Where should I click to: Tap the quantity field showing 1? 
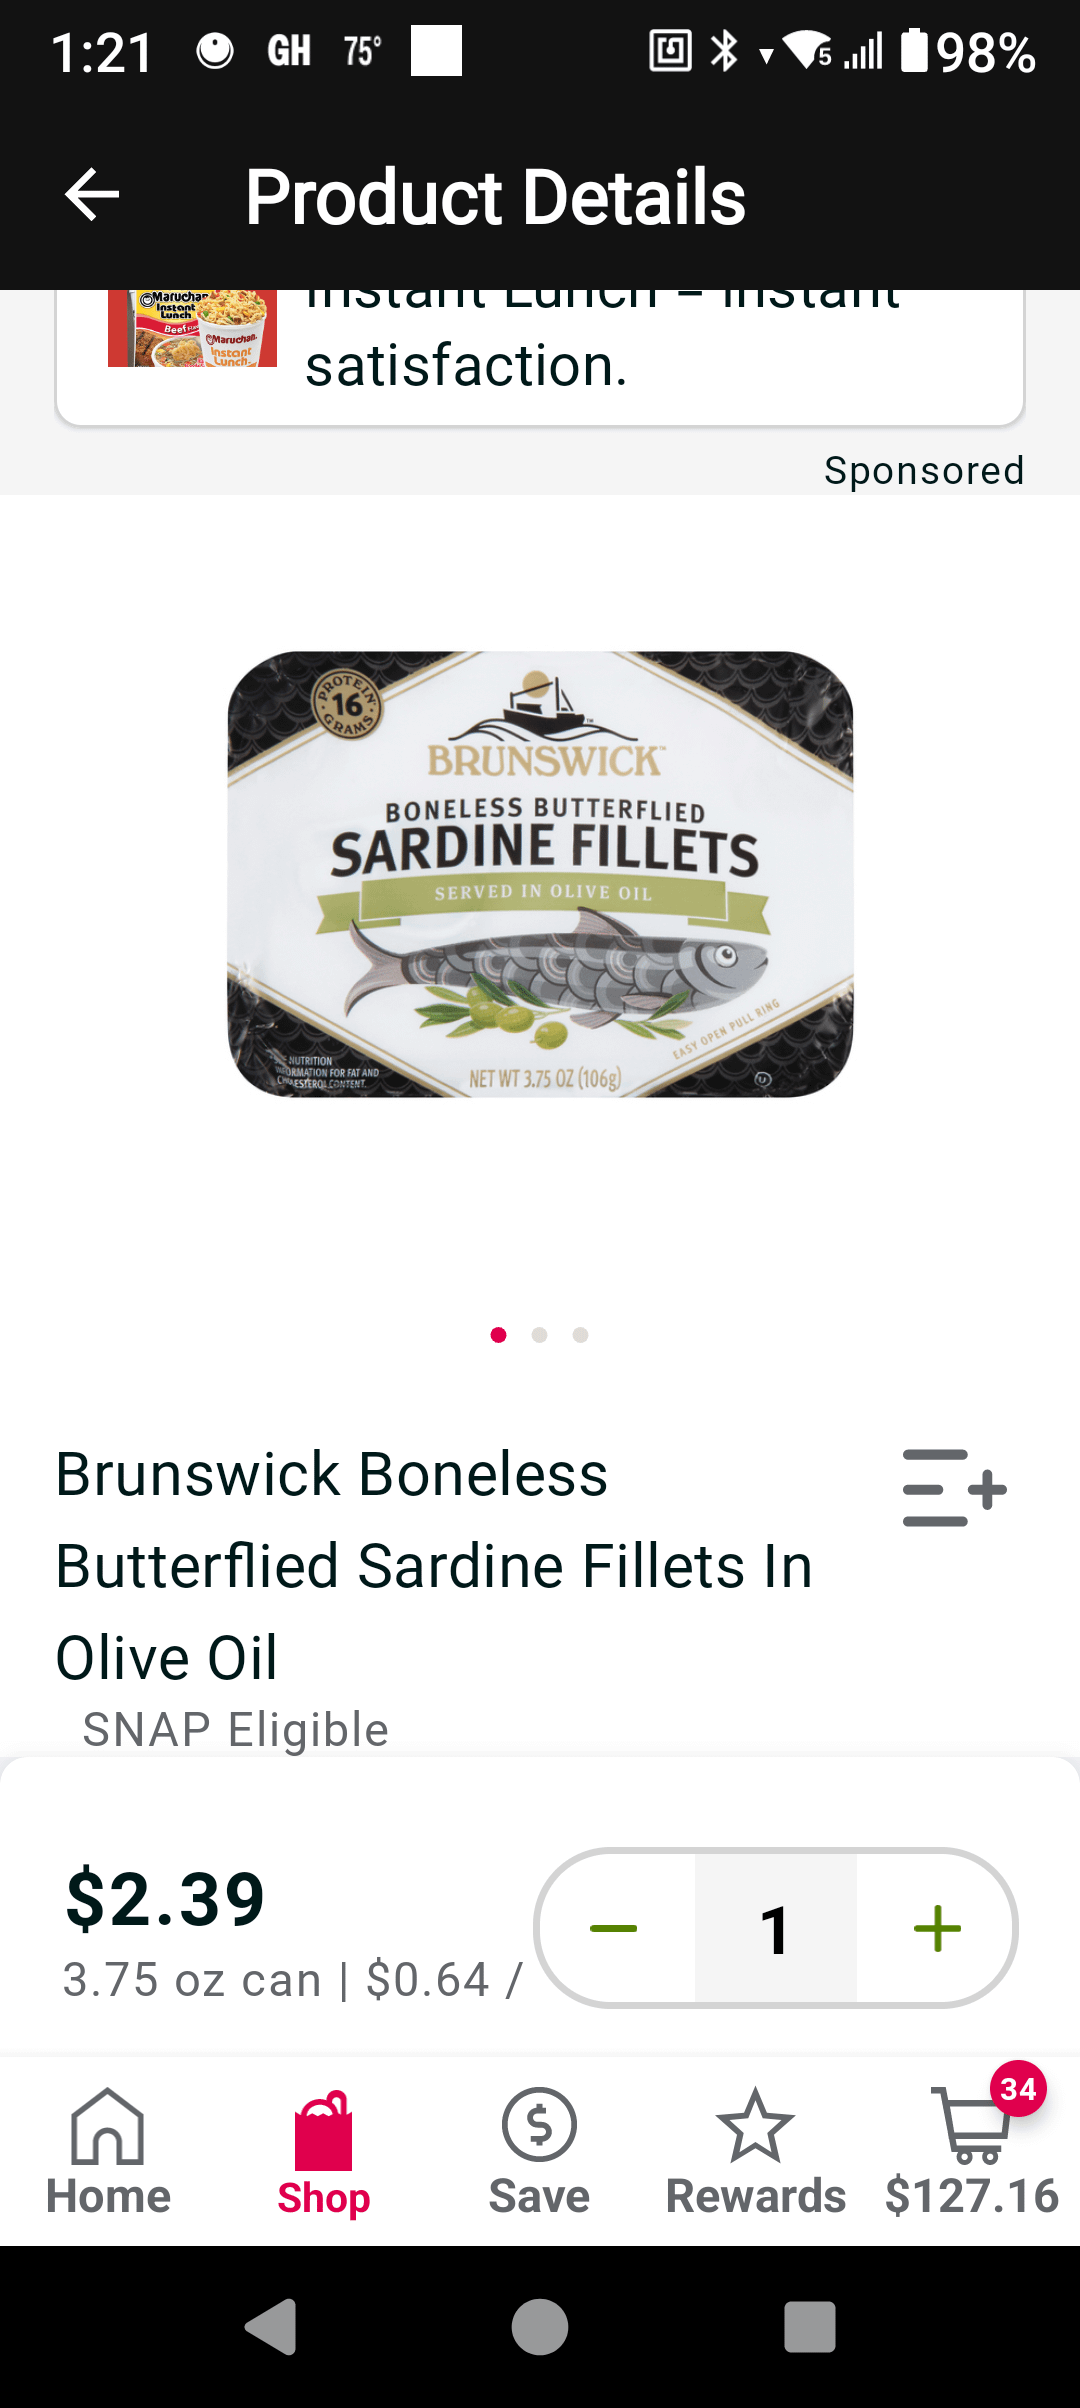(776, 1928)
